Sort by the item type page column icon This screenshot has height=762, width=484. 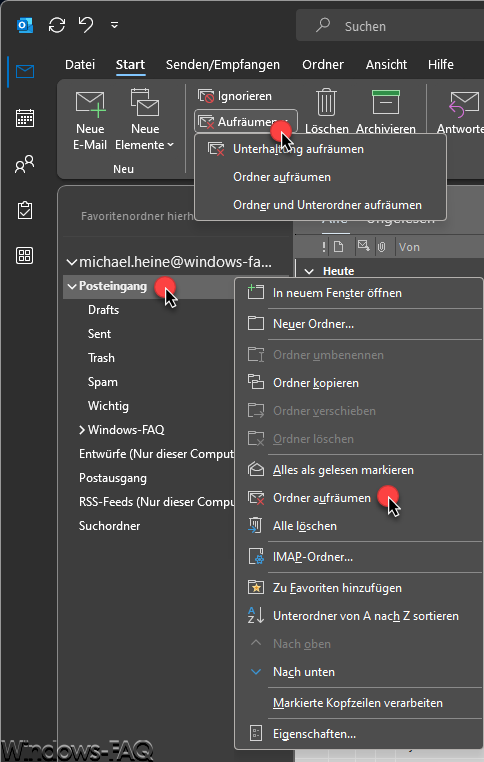click(x=339, y=247)
